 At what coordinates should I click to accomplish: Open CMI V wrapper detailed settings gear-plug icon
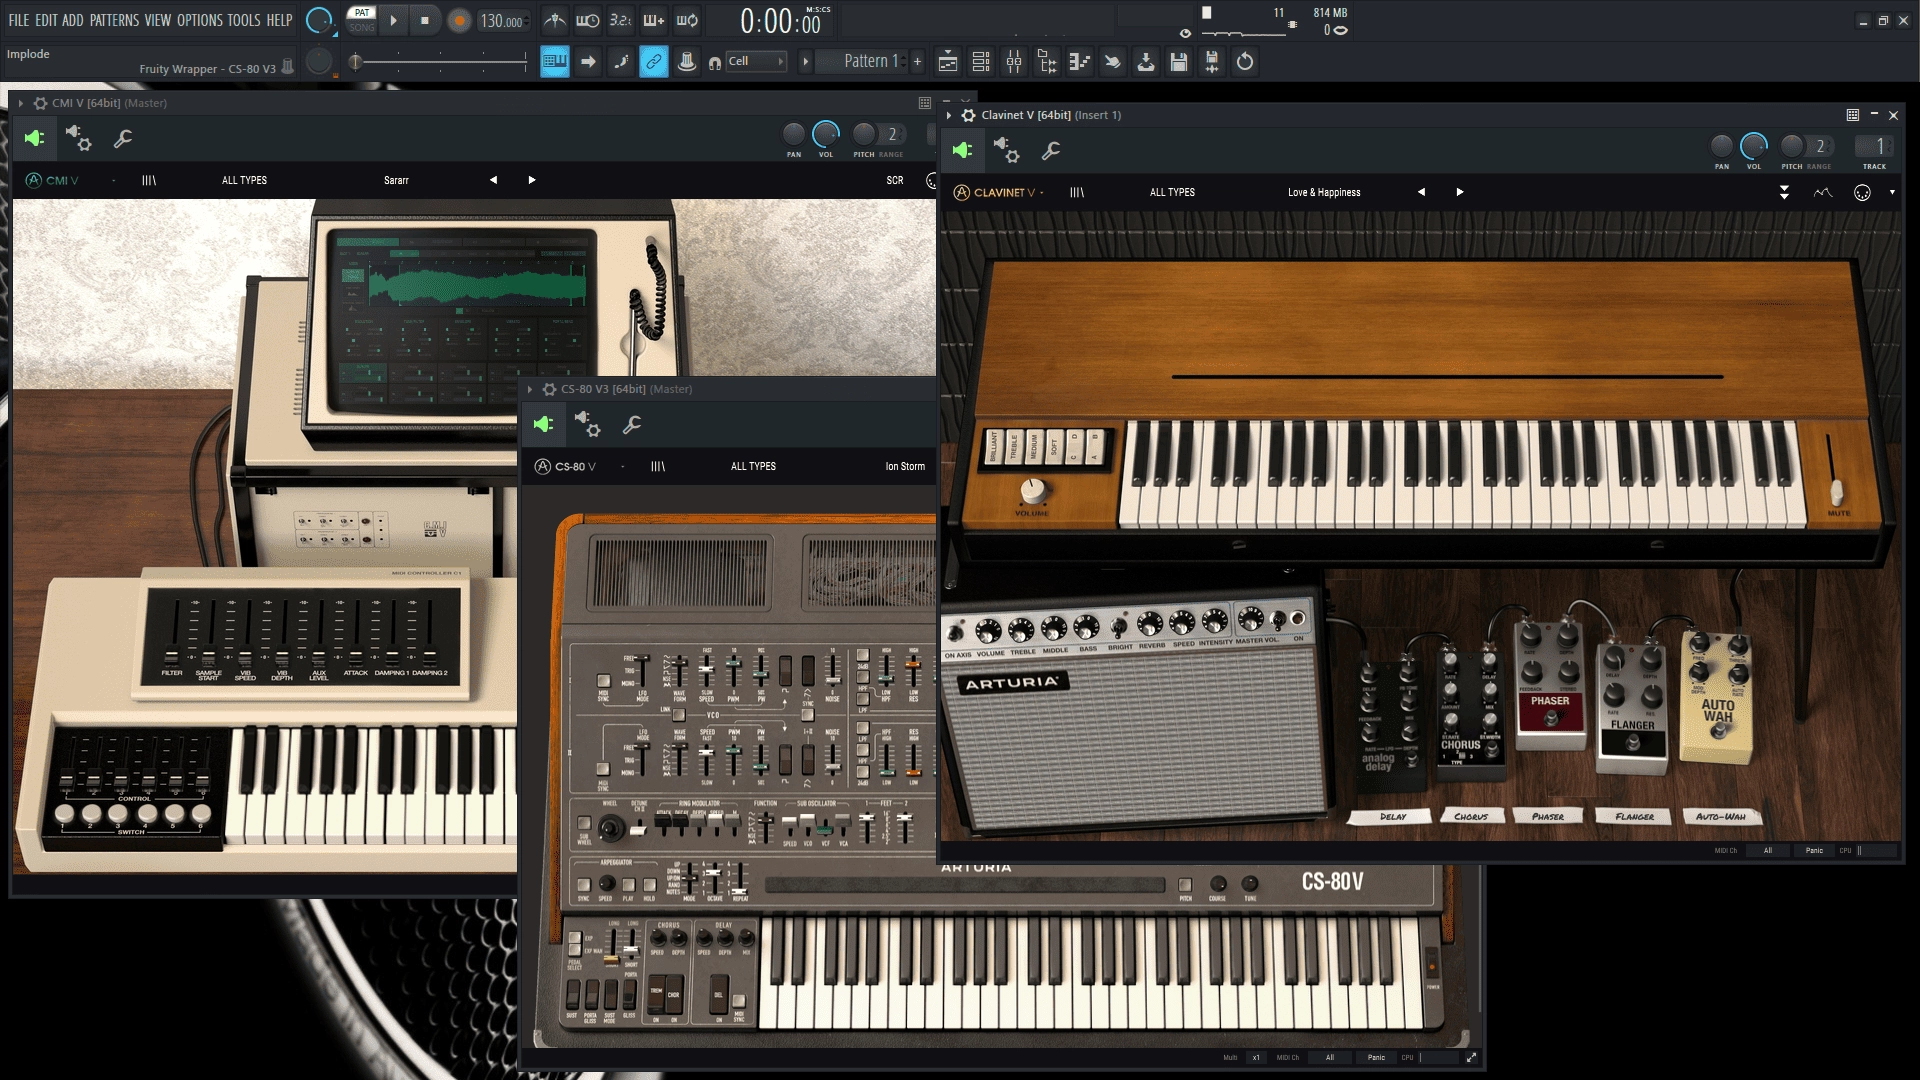coord(79,139)
